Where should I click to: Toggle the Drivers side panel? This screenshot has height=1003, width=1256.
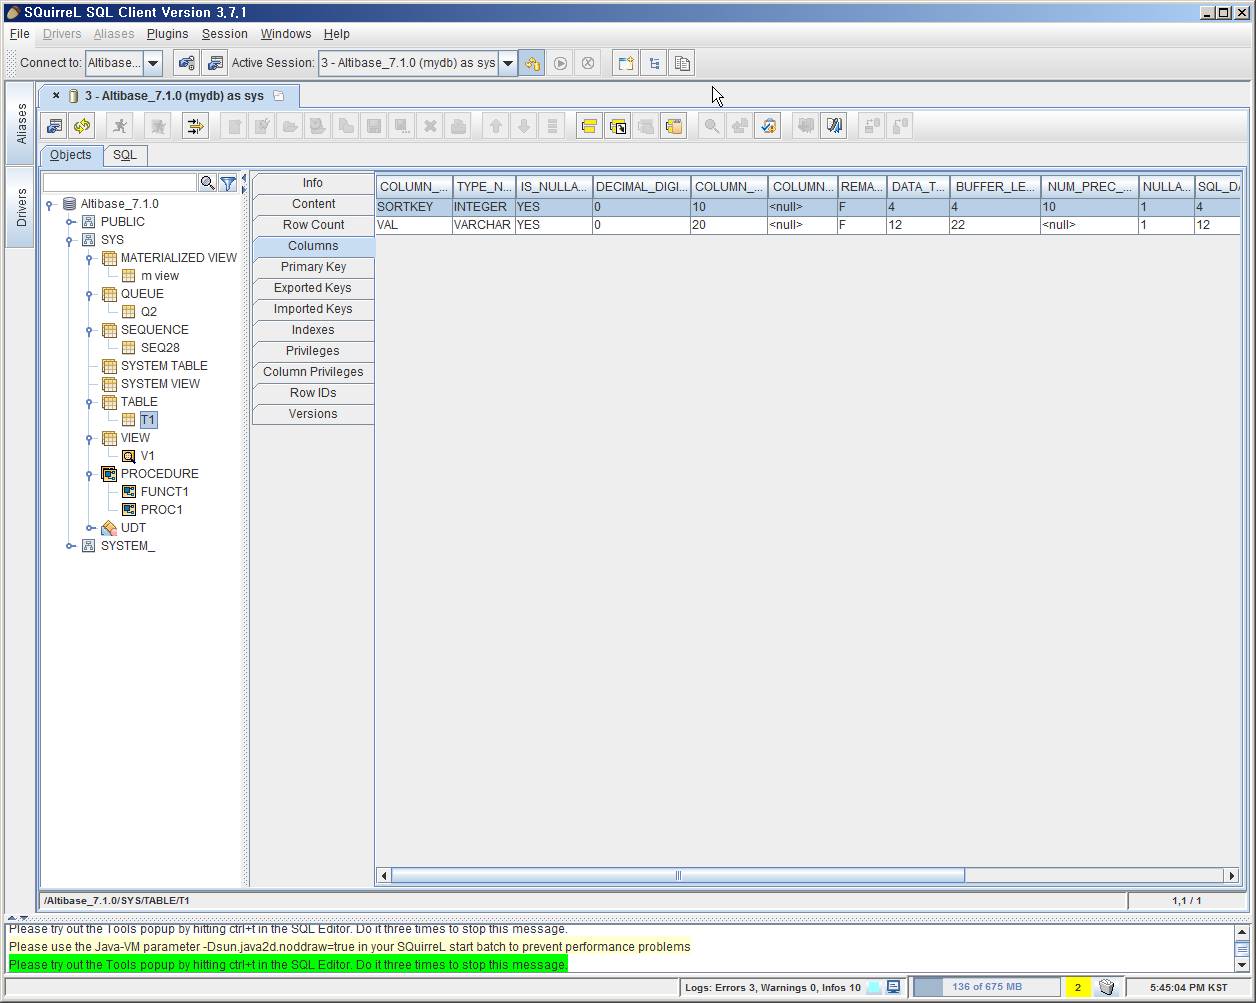[x=21, y=207]
